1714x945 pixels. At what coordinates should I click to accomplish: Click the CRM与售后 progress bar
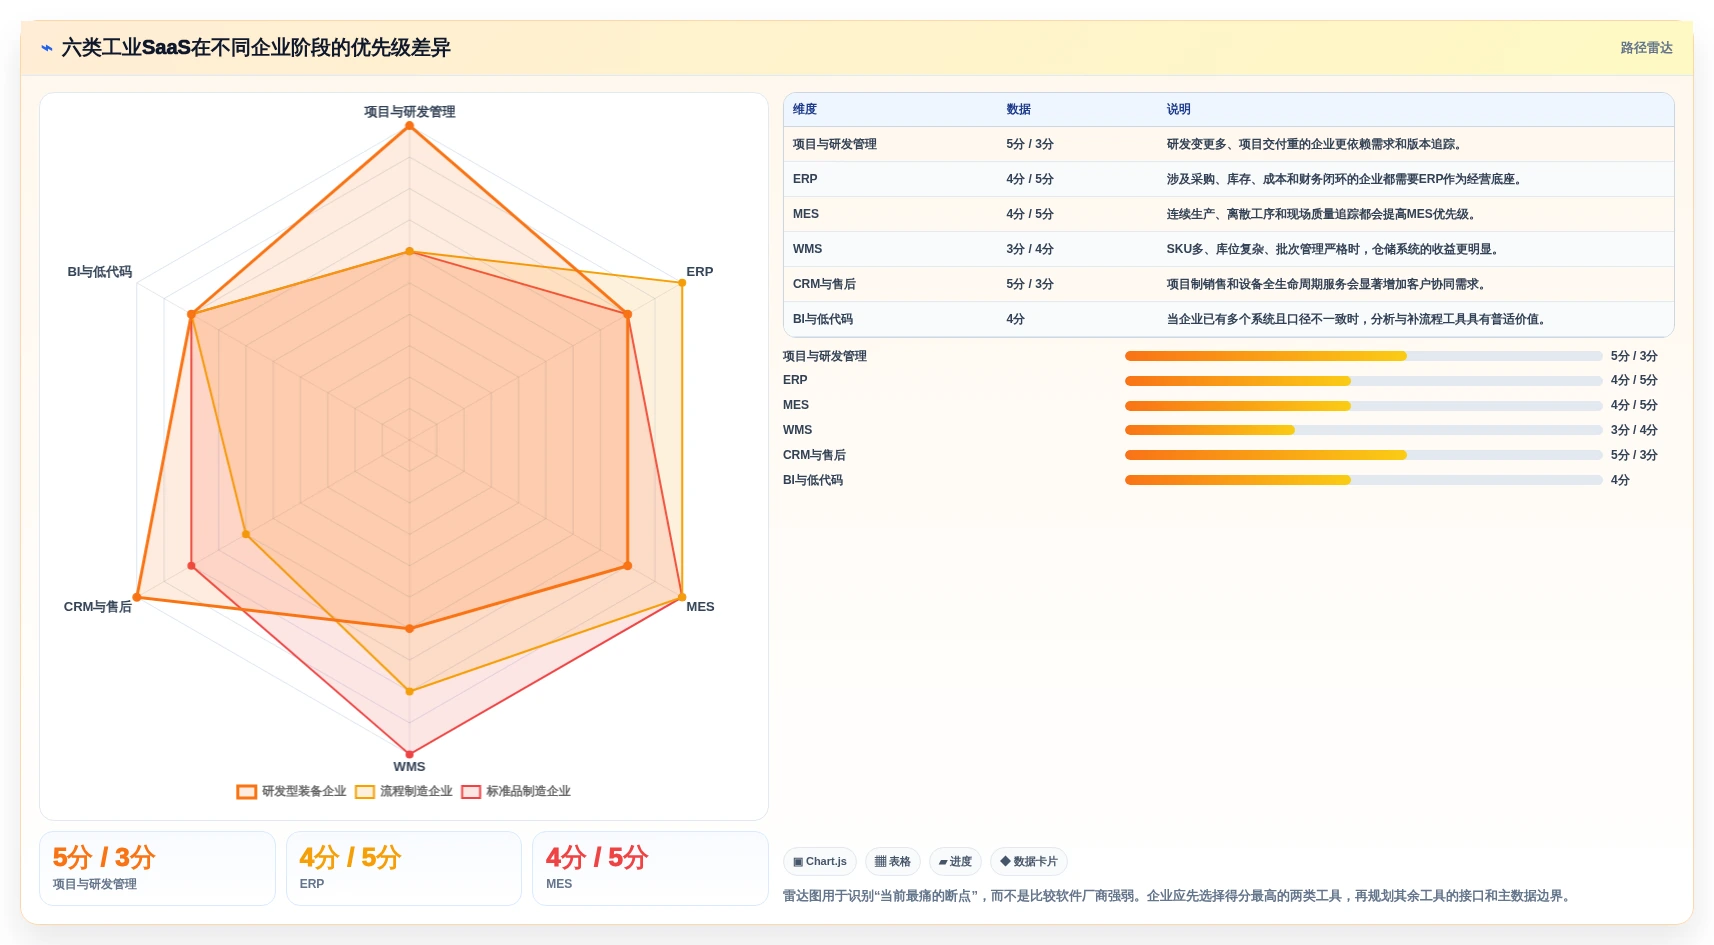click(1363, 455)
